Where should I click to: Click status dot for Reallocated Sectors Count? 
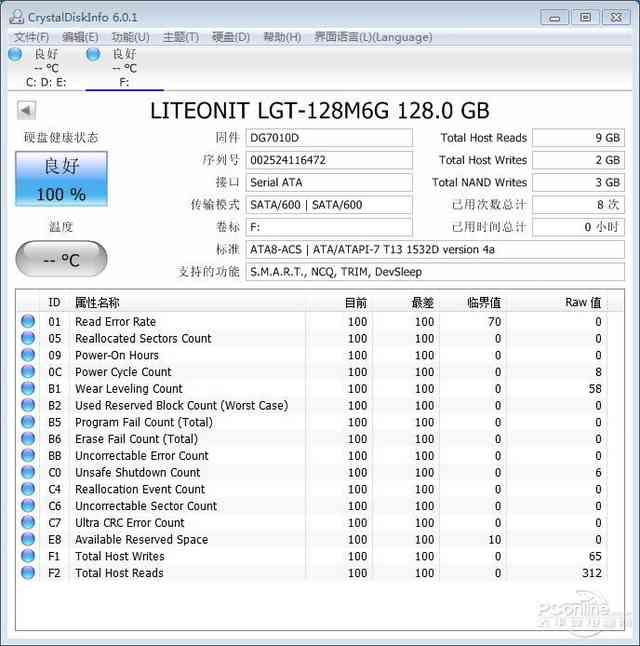point(28,338)
